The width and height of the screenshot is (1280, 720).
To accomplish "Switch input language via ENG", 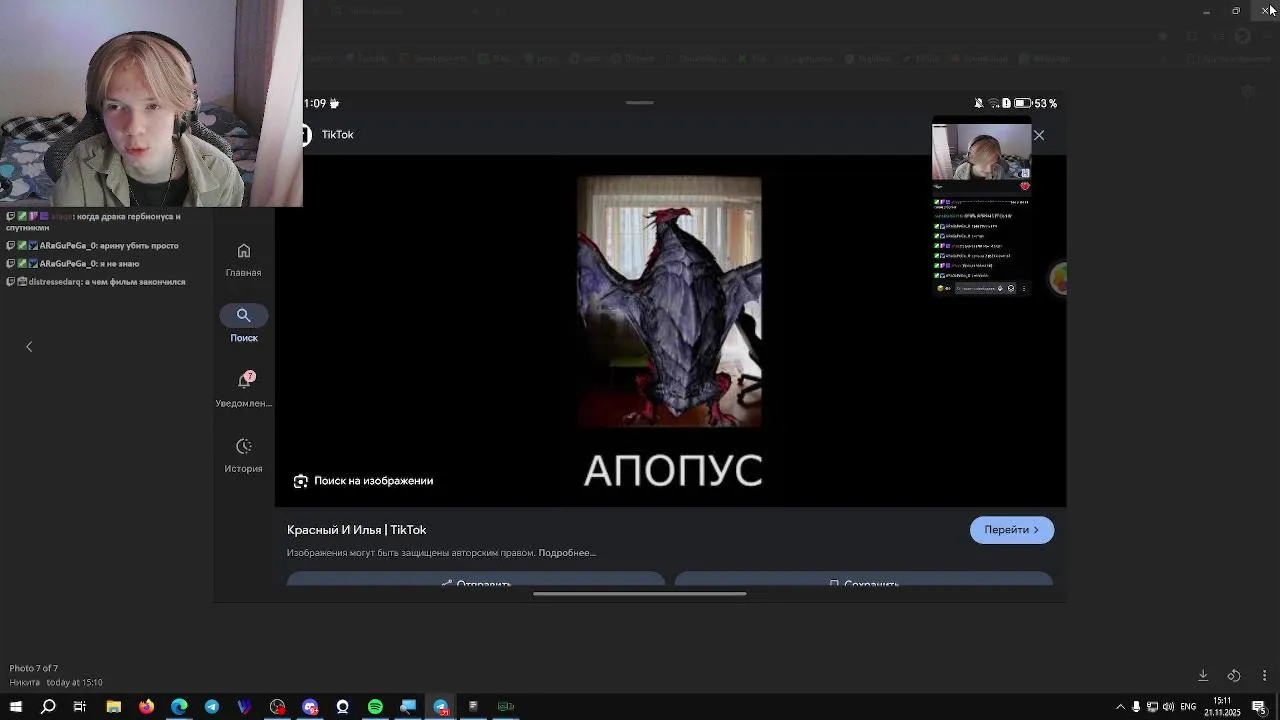I will (x=1188, y=707).
